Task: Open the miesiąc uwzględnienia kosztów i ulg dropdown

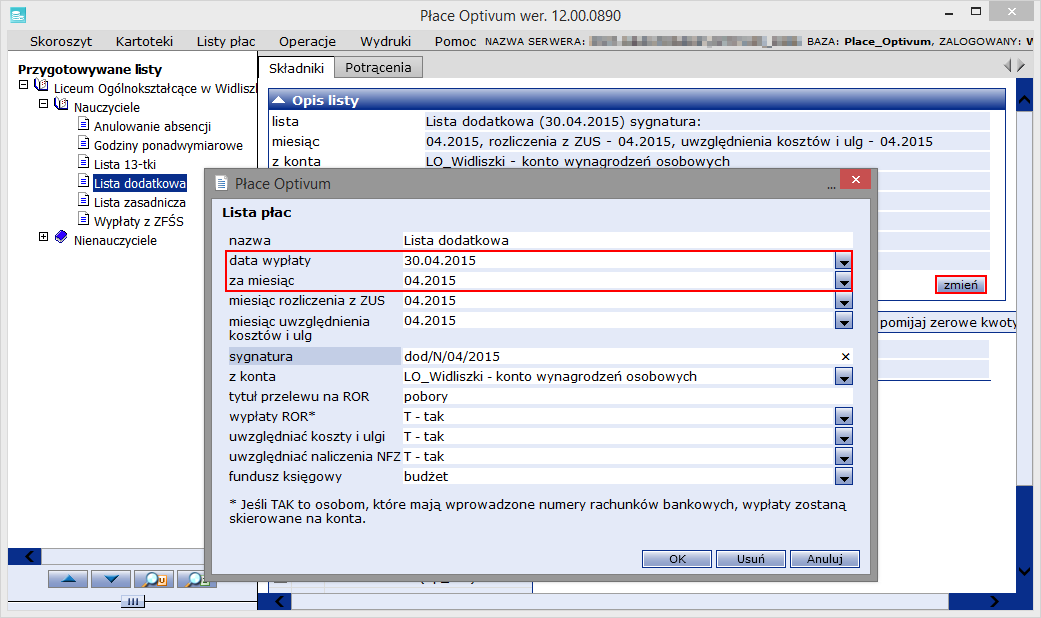Action: [x=843, y=321]
